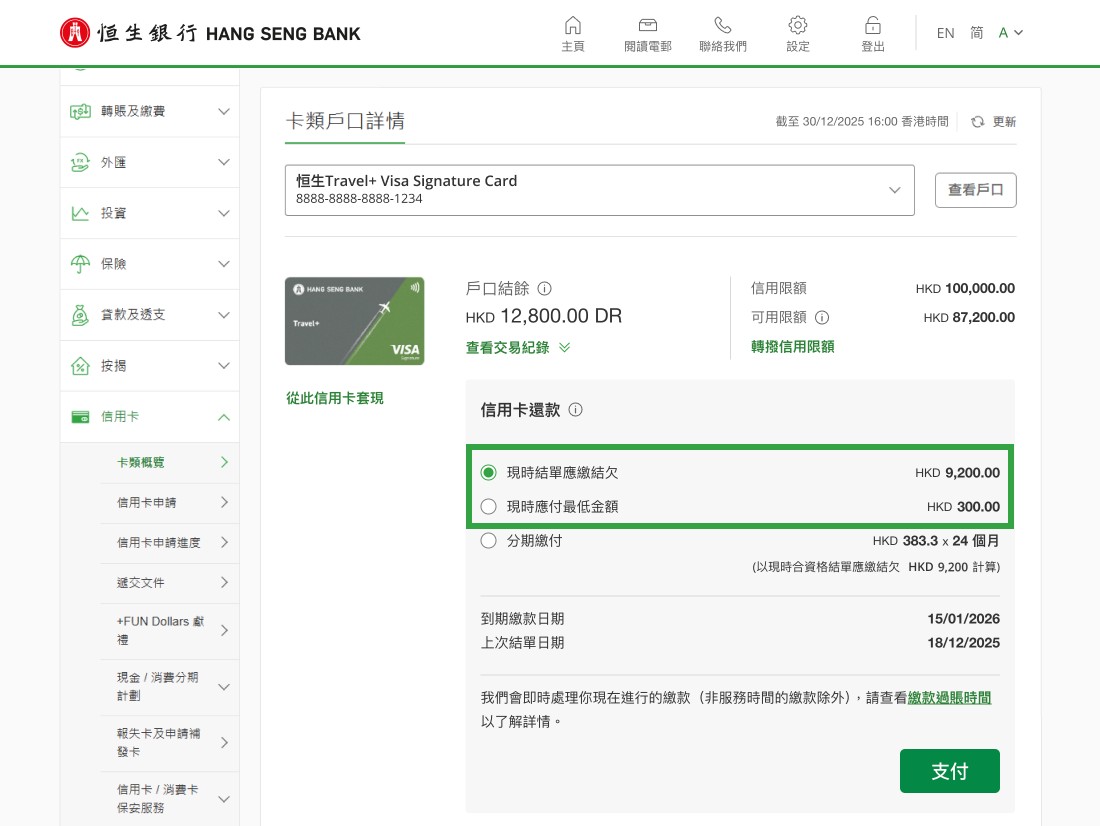1100x826 pixels.
Task: Open the mail inbox icon
Action: point(647,26)
